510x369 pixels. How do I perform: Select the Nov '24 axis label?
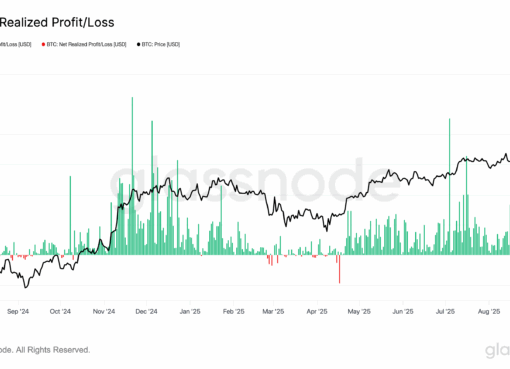[104, 311]
